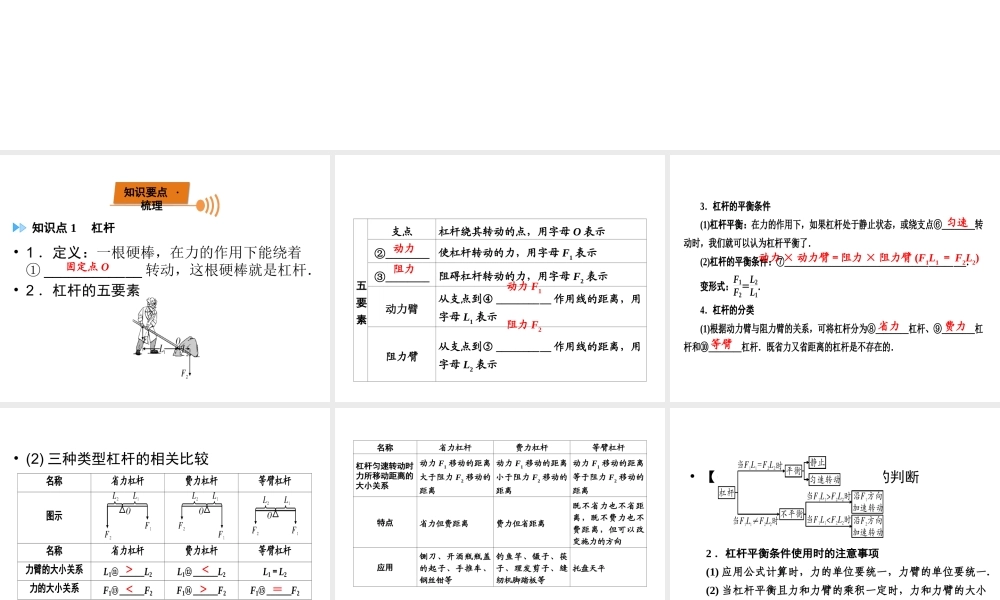Image resolution: width=1000 pixels, height=600 pixels.
Task: Click the 杠杆 root box in flowchart
Action: 726,492
